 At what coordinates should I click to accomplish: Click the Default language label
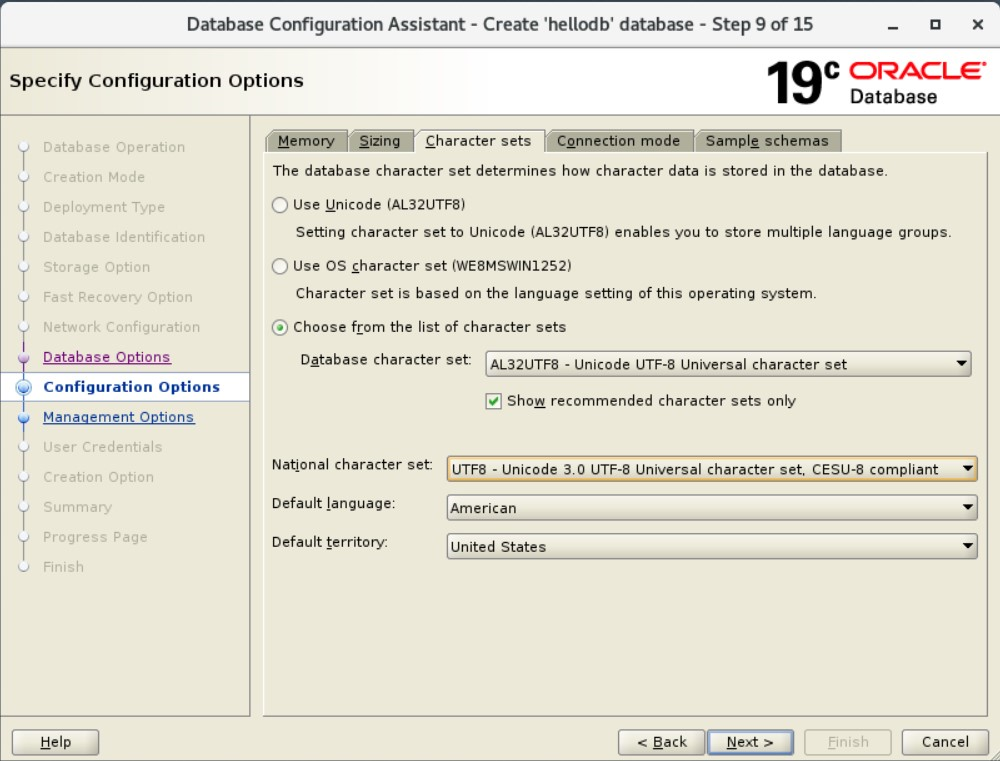point(334,504)
